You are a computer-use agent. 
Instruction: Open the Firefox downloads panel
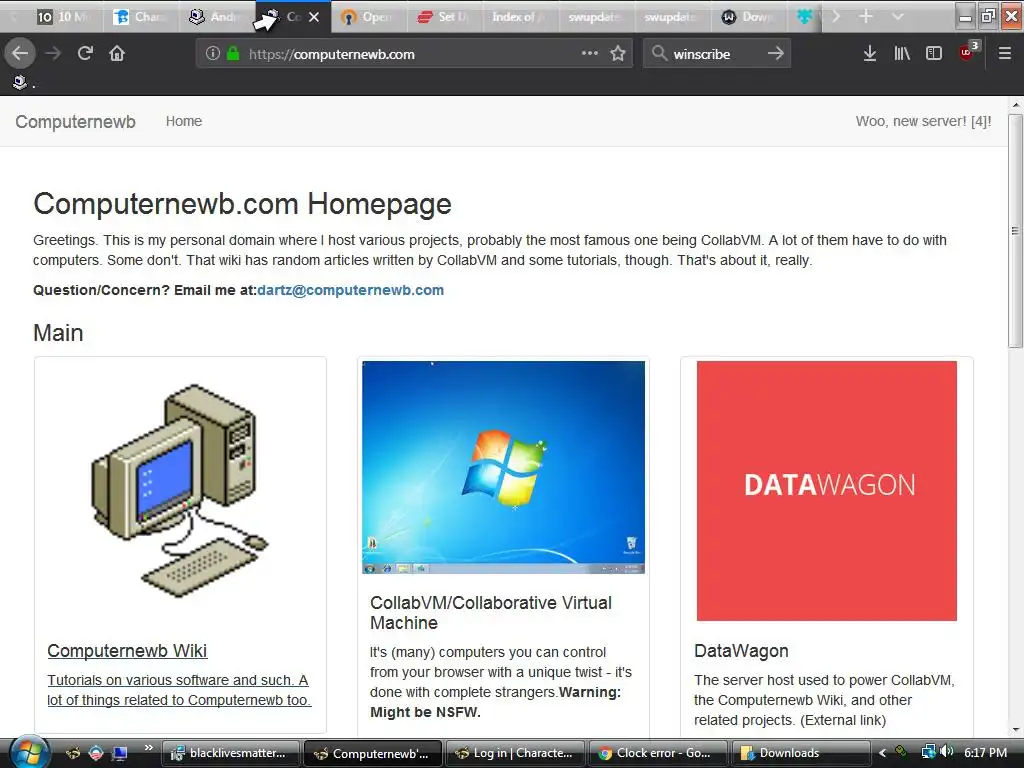tap(869, 54)
